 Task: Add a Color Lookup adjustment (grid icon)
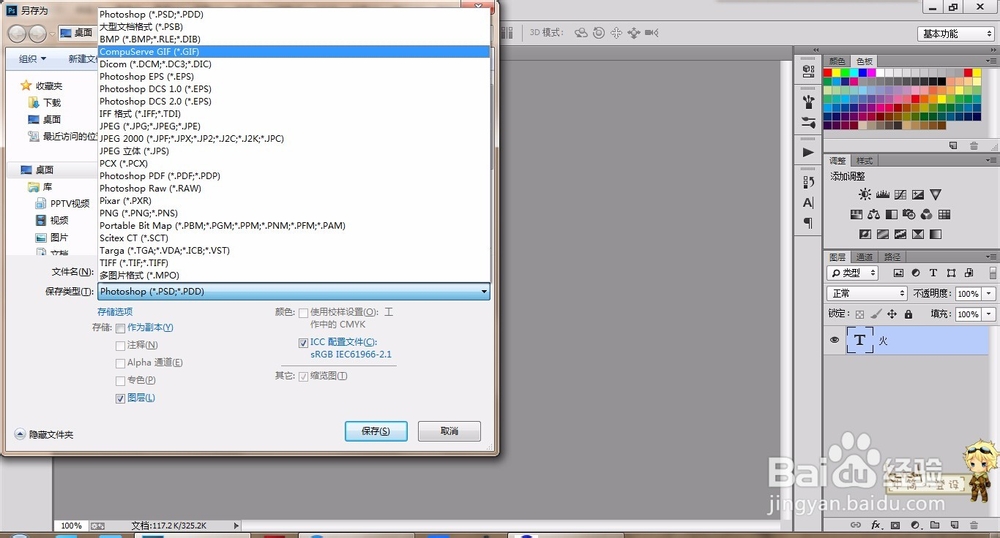click(x=944, y=214)
